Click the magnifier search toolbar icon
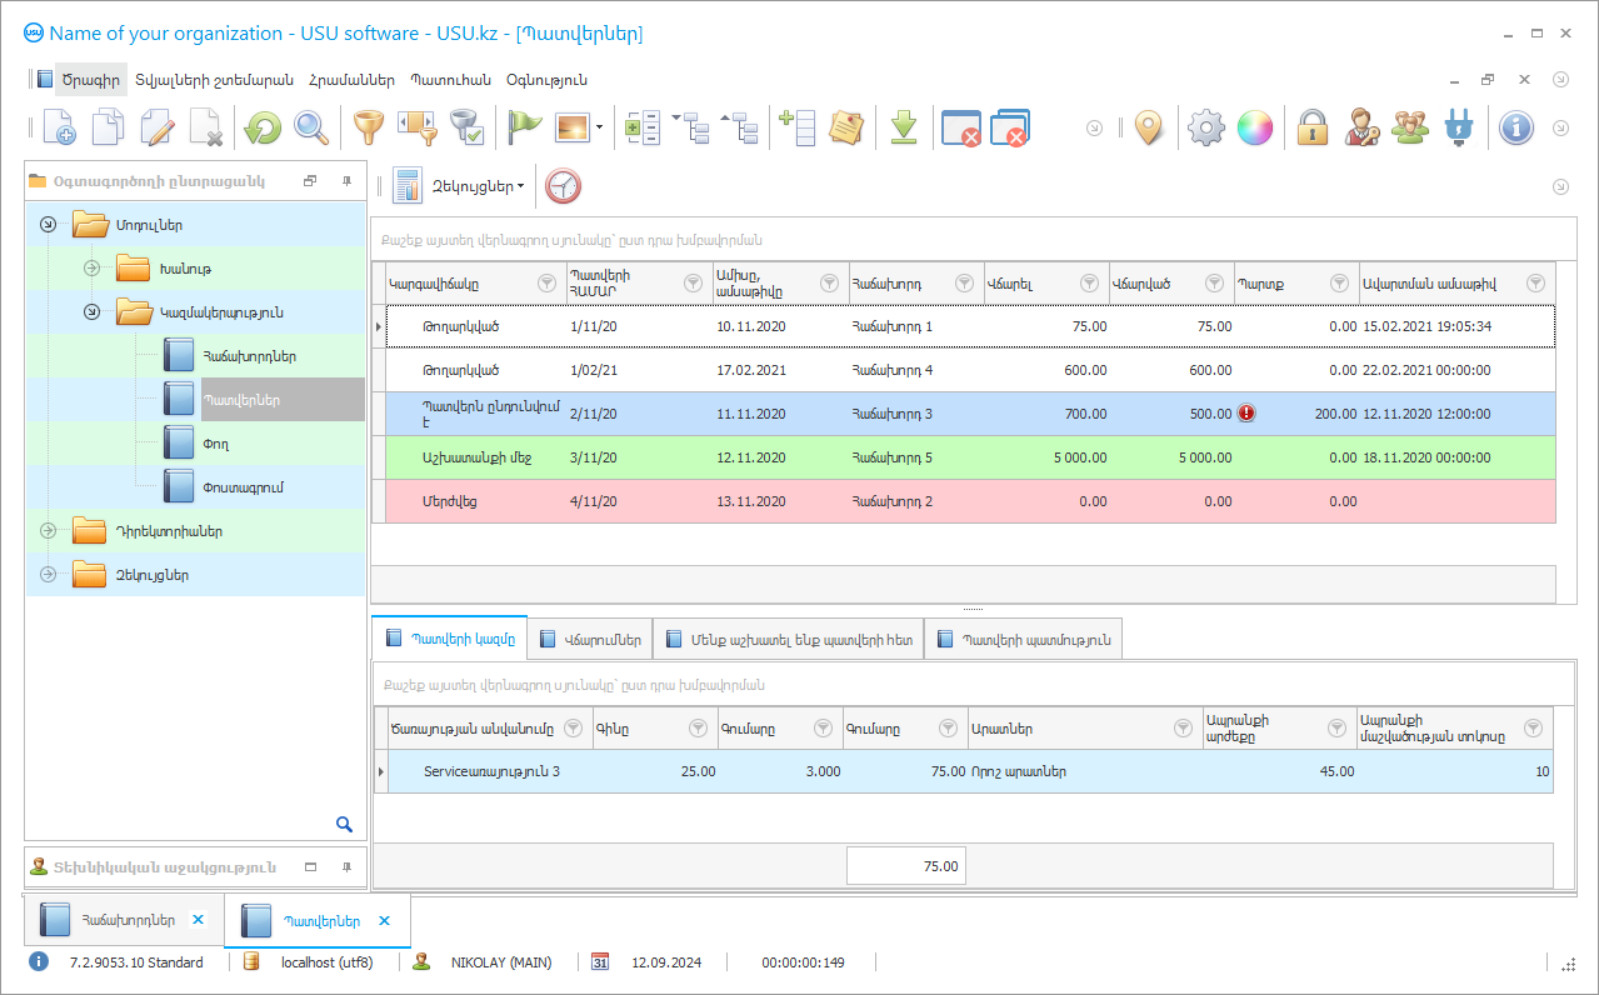 [x=311, y=128]
